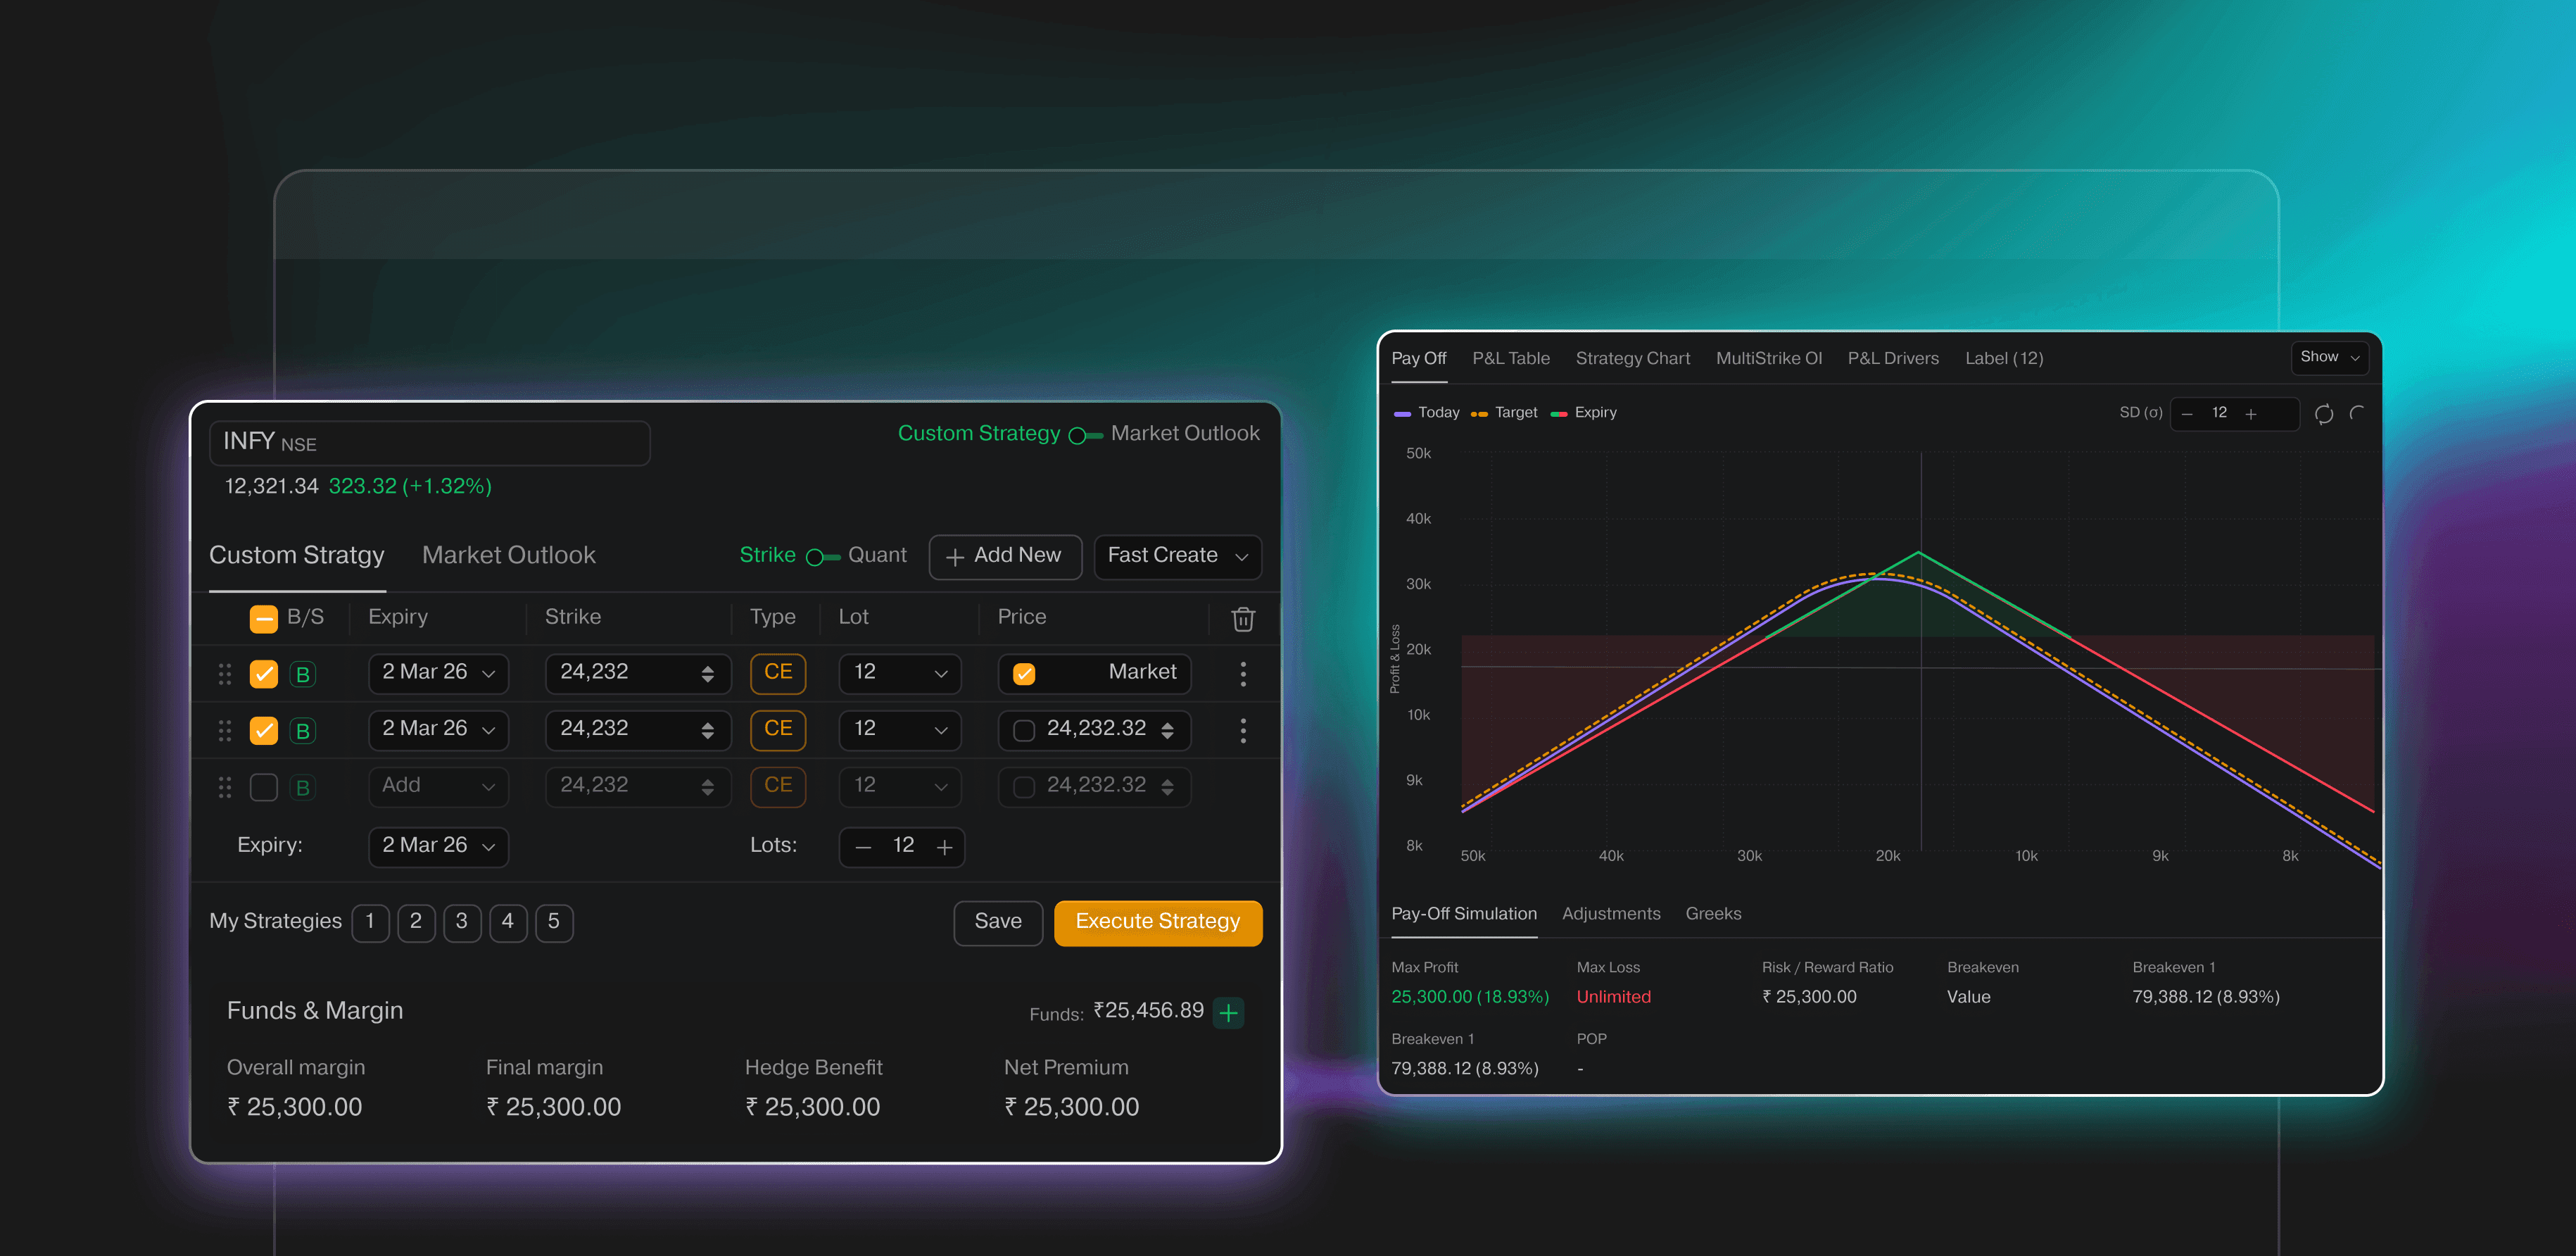Screen dimensions: 2576x1256
Task: Adjust strike stepper arrows in the Add row
Action: [x=708, y=788]
